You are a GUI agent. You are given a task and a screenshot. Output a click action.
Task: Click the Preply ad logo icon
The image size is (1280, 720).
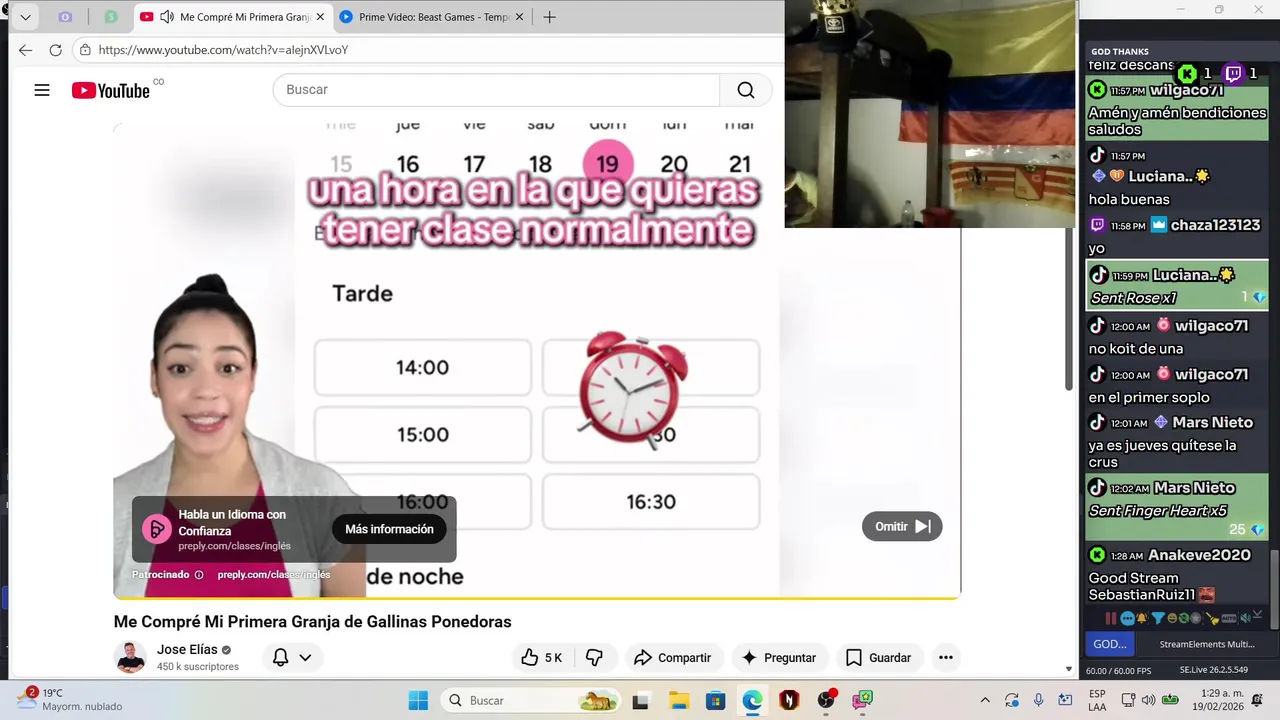pyautogui.click(x=157, y=529)
